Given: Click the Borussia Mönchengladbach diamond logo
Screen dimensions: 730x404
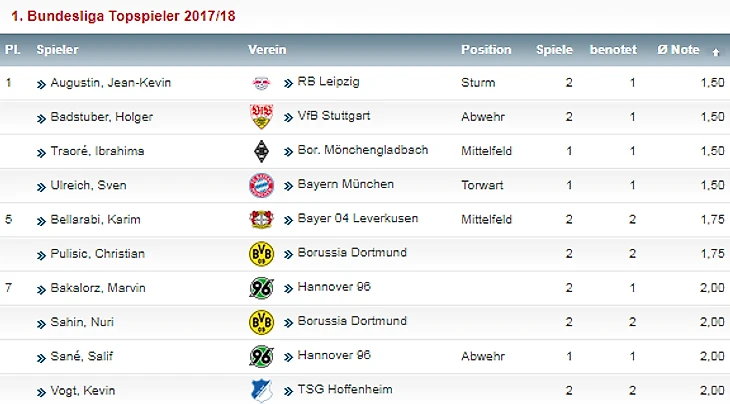Looking at the screenshot, I should click(261, 151).
